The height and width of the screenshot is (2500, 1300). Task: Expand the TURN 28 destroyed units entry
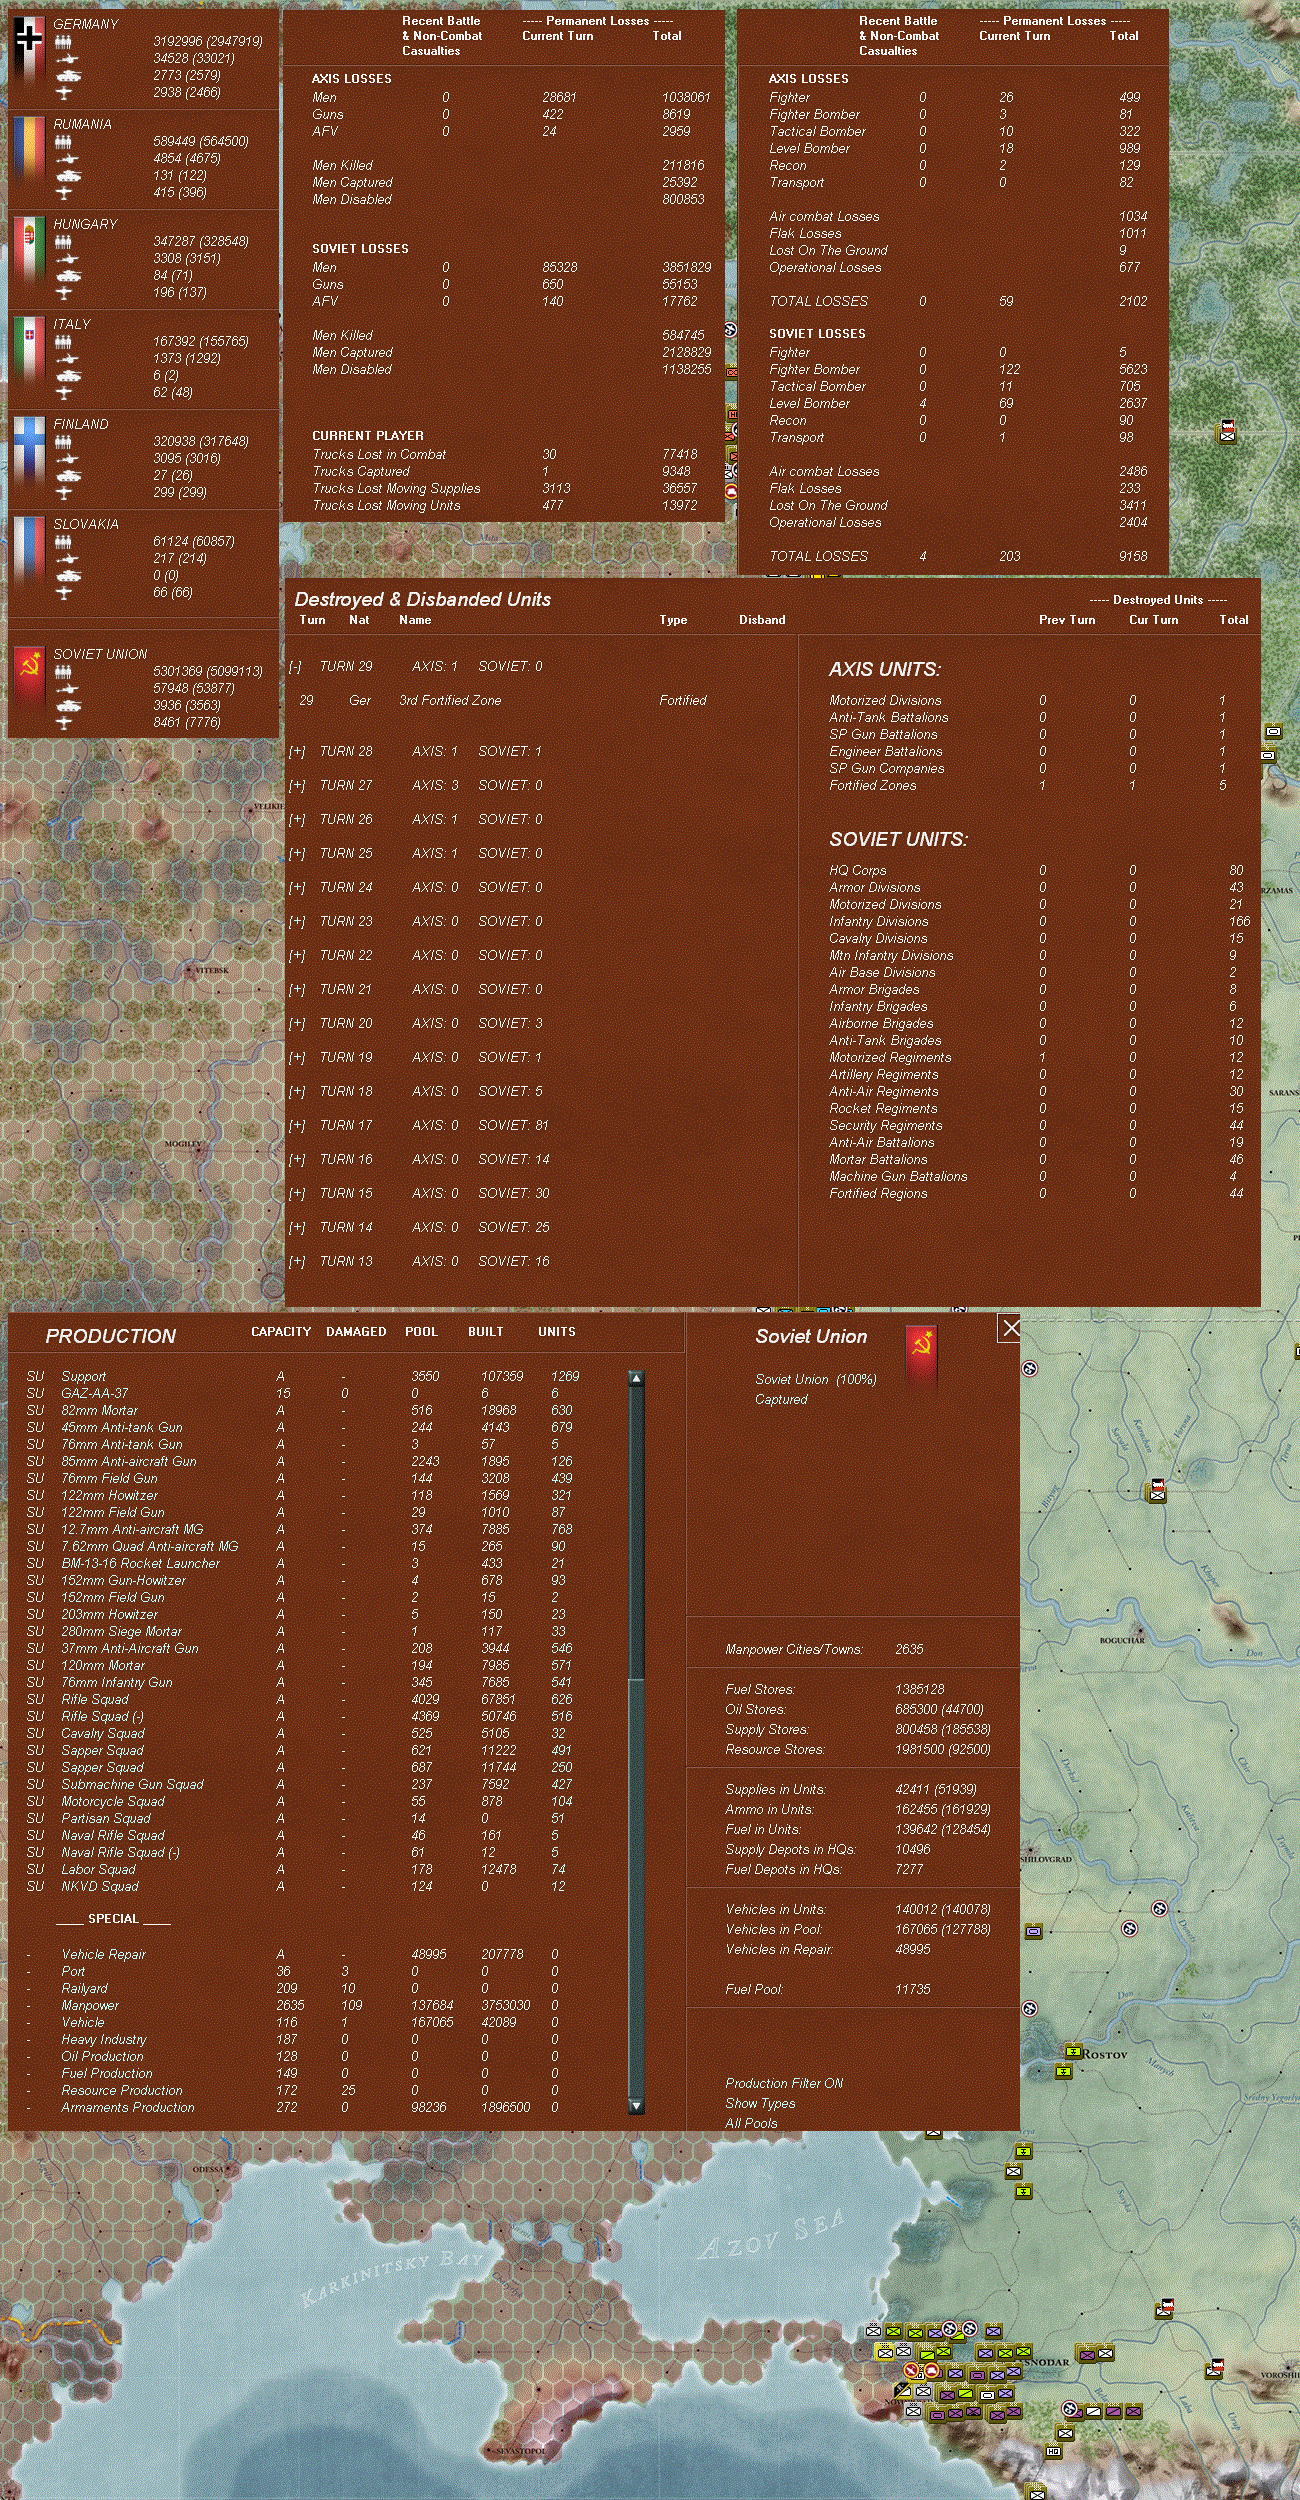tap(297, 752)
